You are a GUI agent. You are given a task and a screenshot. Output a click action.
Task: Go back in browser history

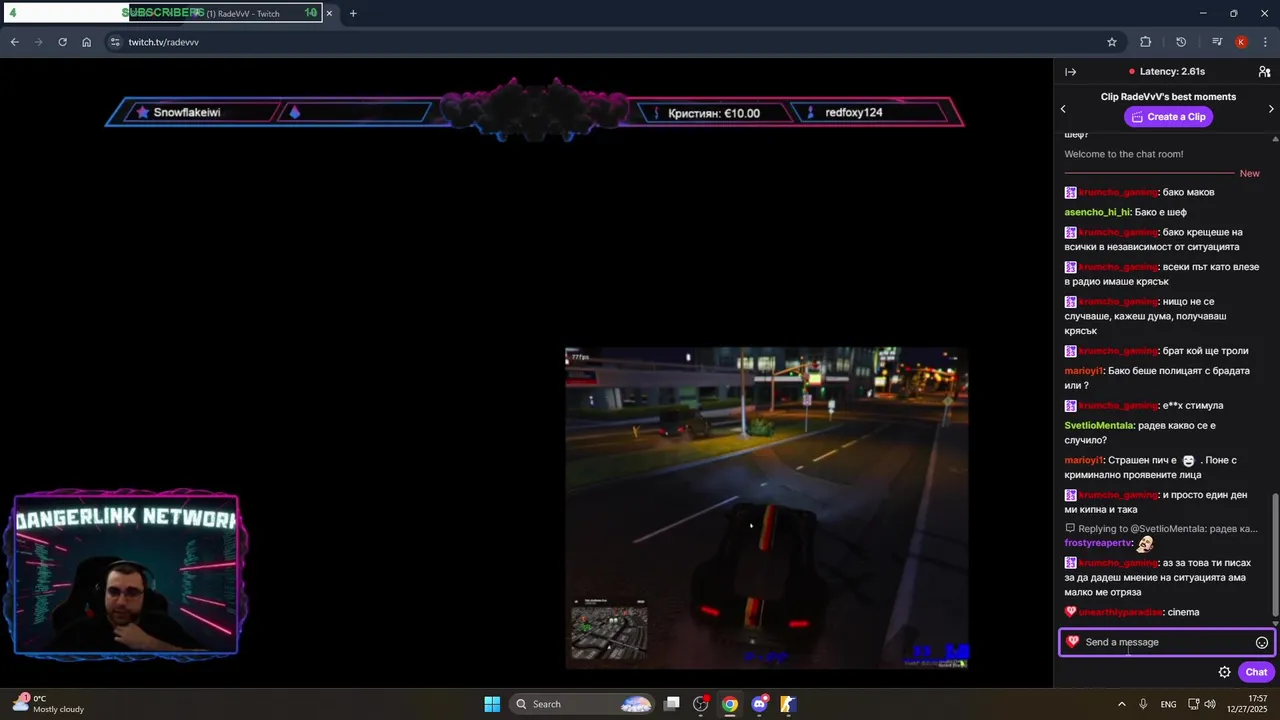(x=14, y=42)
